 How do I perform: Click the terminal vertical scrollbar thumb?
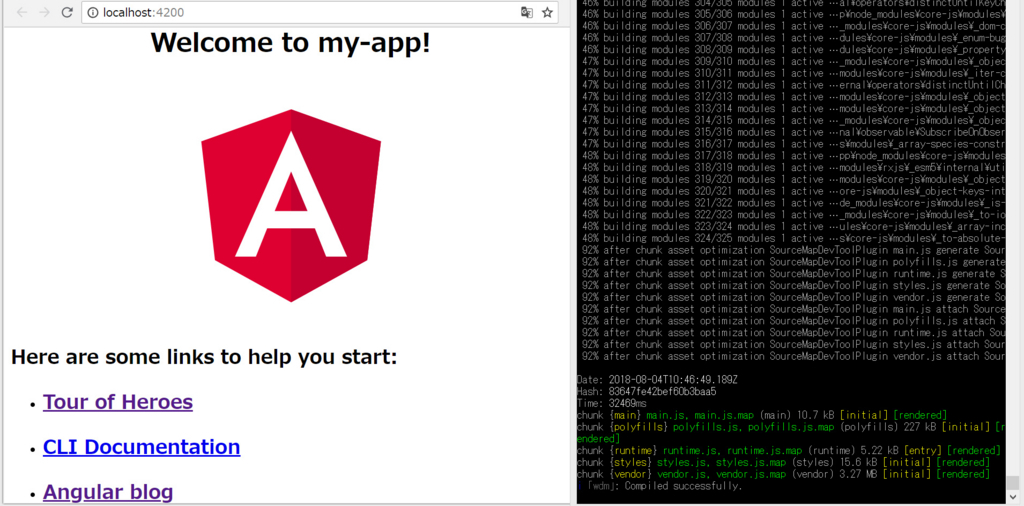[x=1012, y=485]
